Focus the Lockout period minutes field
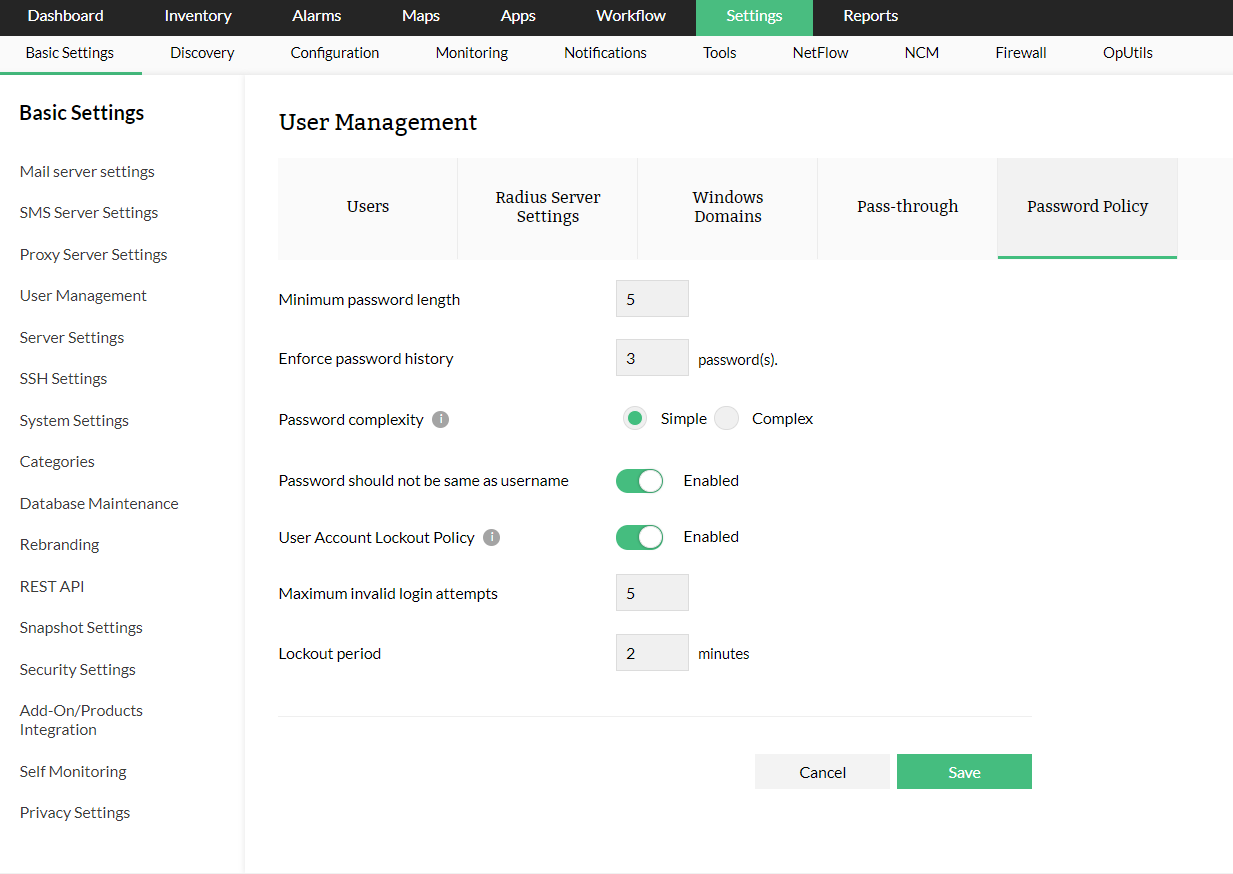The height and width of the screenshot is (874, 1233). (652, 653)
